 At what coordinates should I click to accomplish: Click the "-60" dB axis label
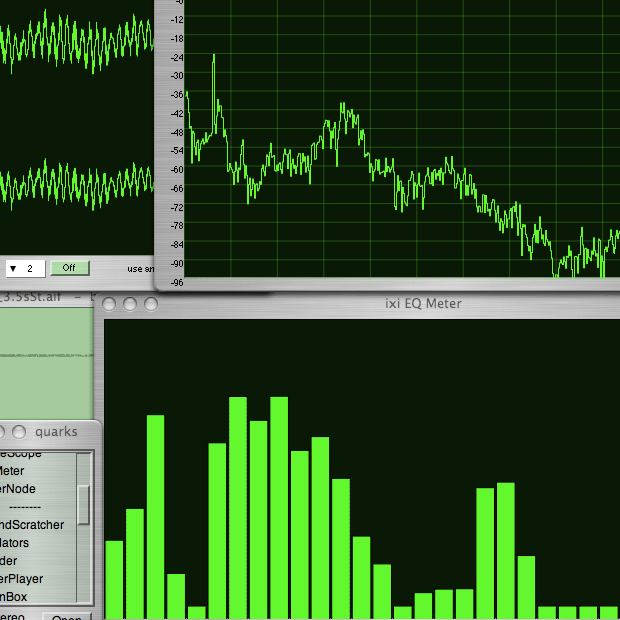[x=177, y=170]
